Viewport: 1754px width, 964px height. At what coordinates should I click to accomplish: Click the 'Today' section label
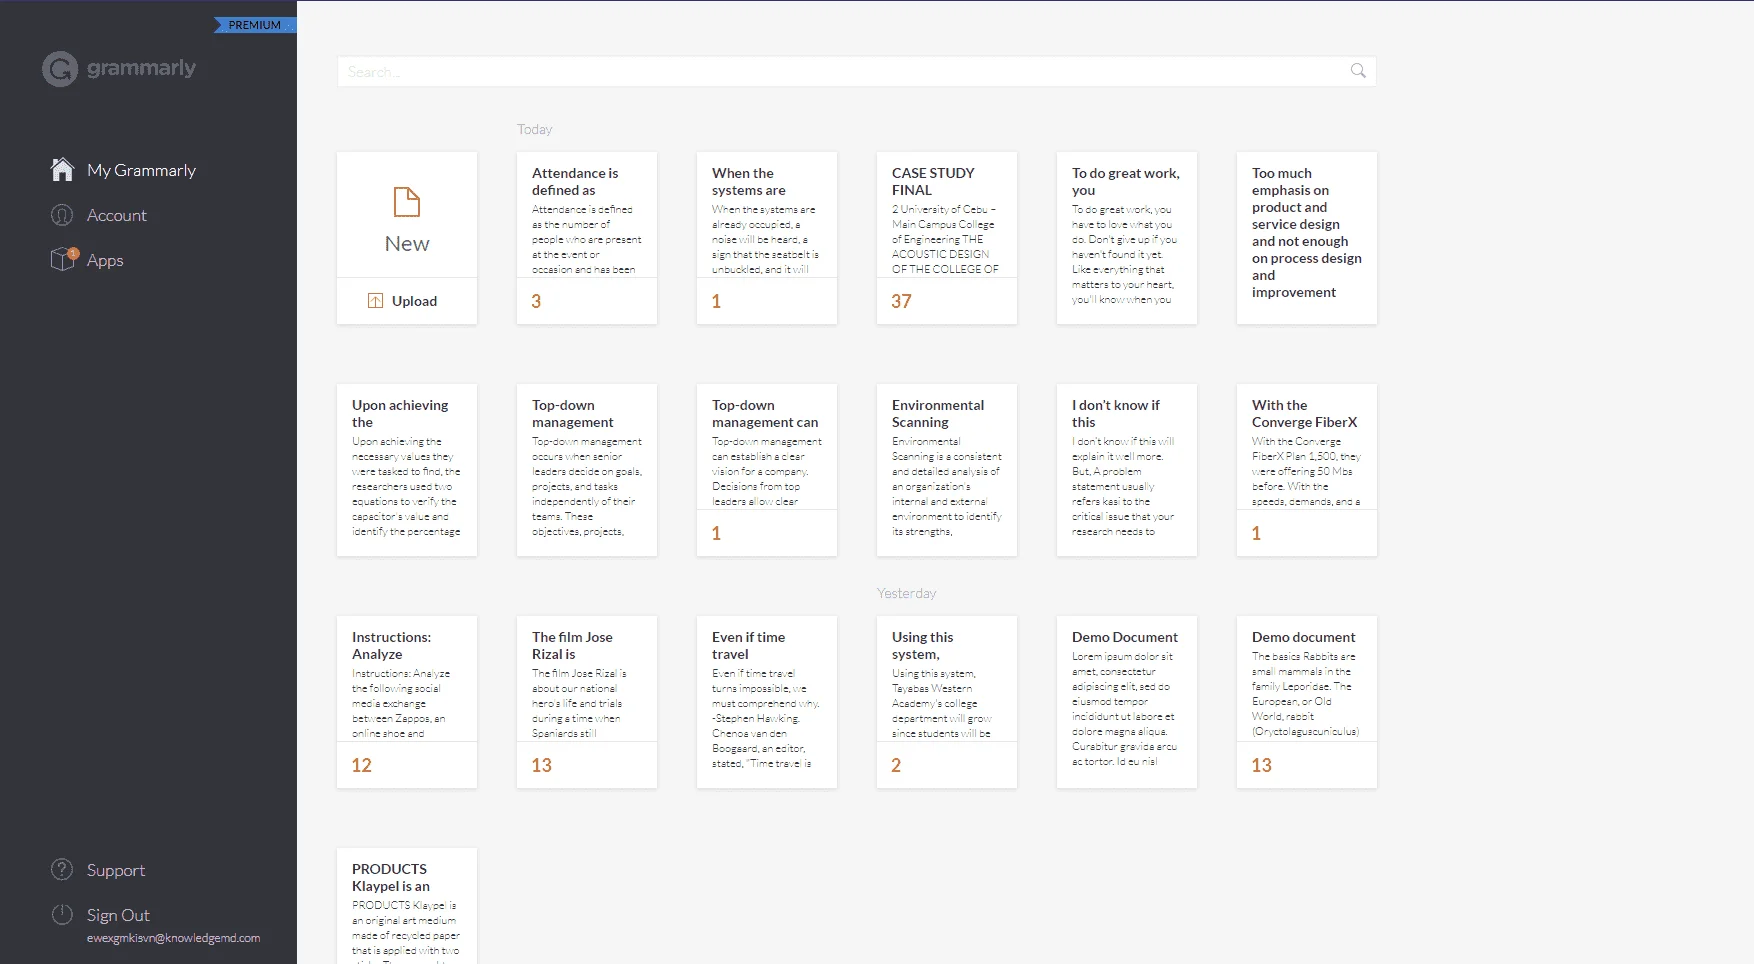point(534,129)
